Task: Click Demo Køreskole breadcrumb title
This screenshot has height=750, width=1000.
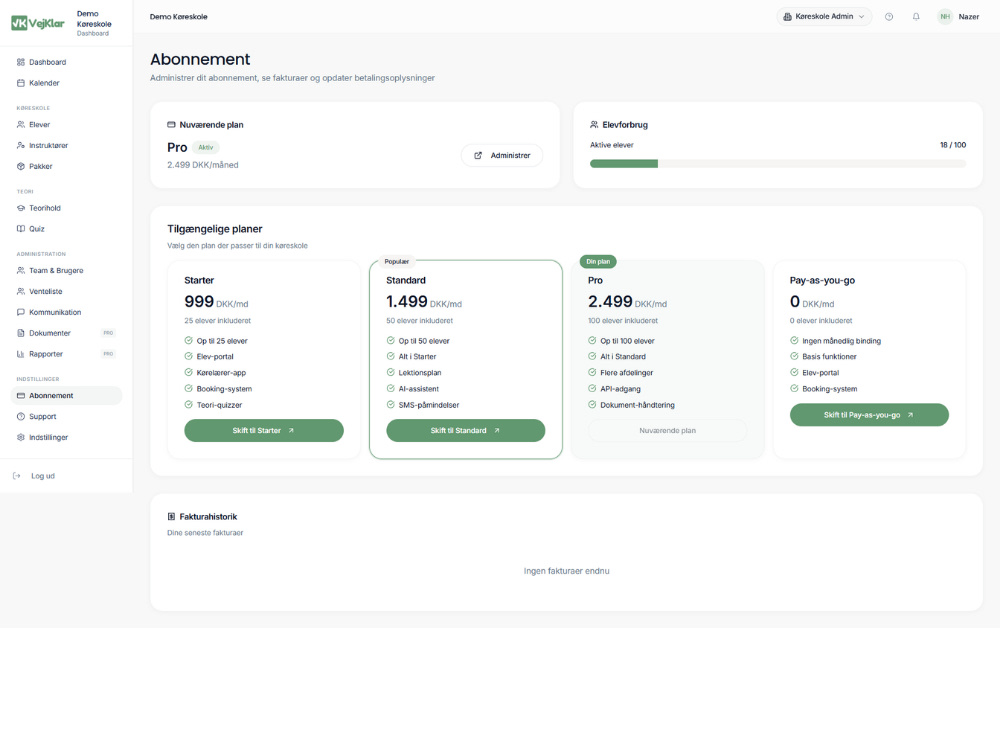Action: pos(179,17)
